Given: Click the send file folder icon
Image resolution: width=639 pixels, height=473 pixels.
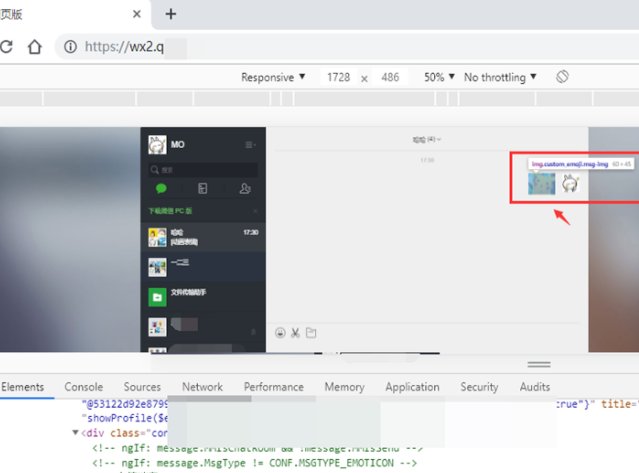Looking at the screenshot, I should [311, 333].
